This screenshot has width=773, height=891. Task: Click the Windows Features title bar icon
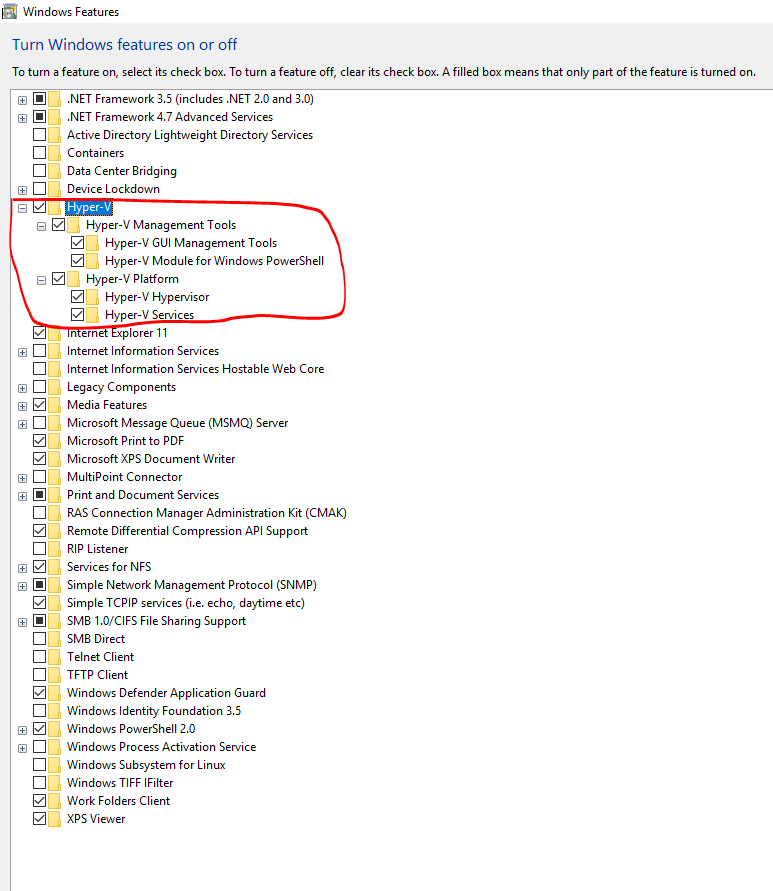tap(10, 11)
